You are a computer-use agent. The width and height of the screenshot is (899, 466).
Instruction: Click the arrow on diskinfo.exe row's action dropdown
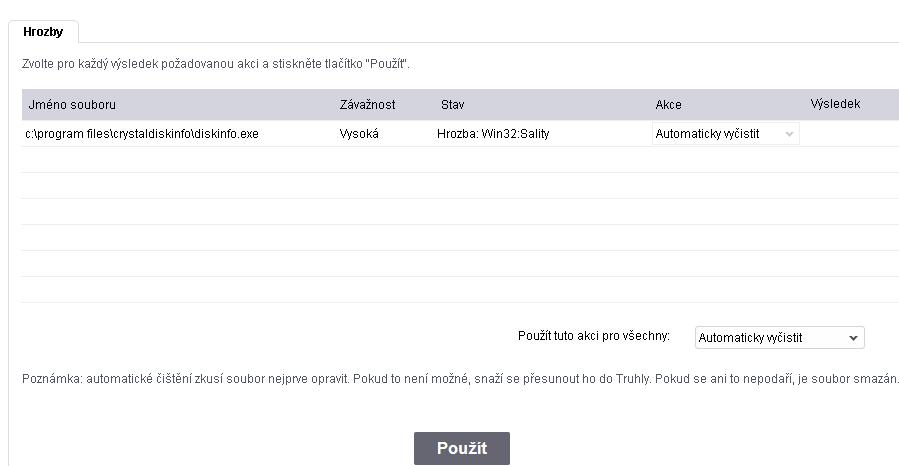pyautogui.click(x=789, y=134)
